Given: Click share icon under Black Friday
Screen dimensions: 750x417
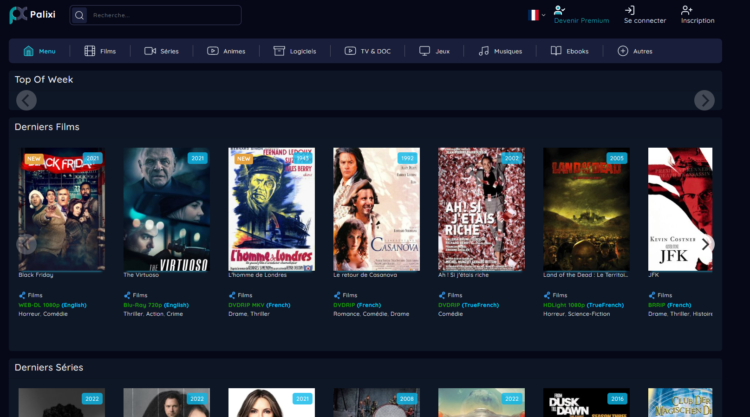Looking at the screenshot, I should pos(22,296).
